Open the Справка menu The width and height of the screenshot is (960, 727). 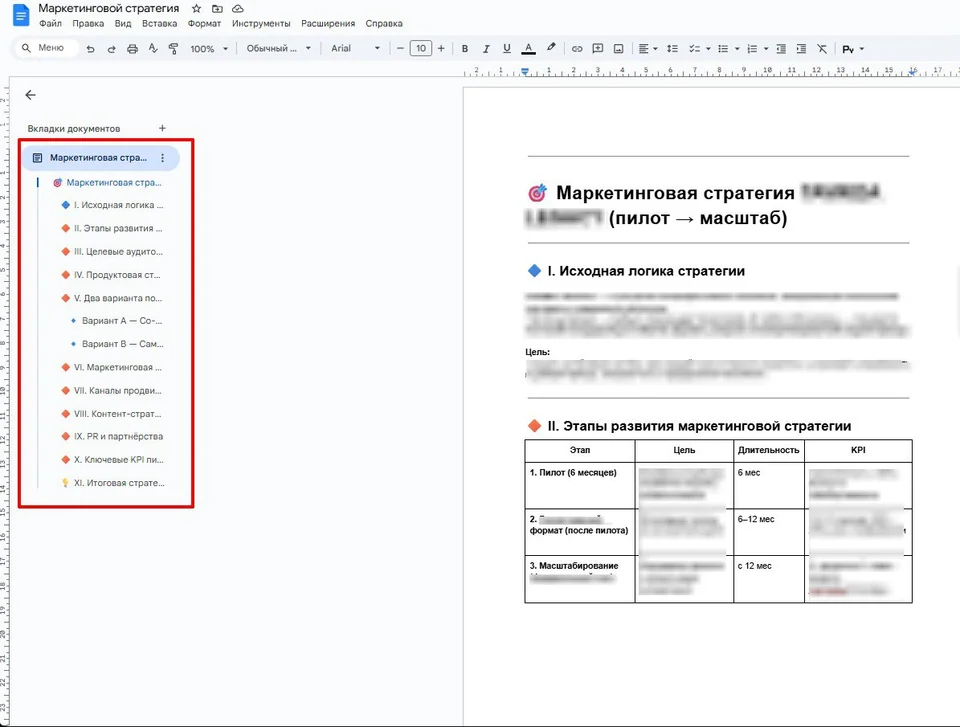click(x=384, y=23)
